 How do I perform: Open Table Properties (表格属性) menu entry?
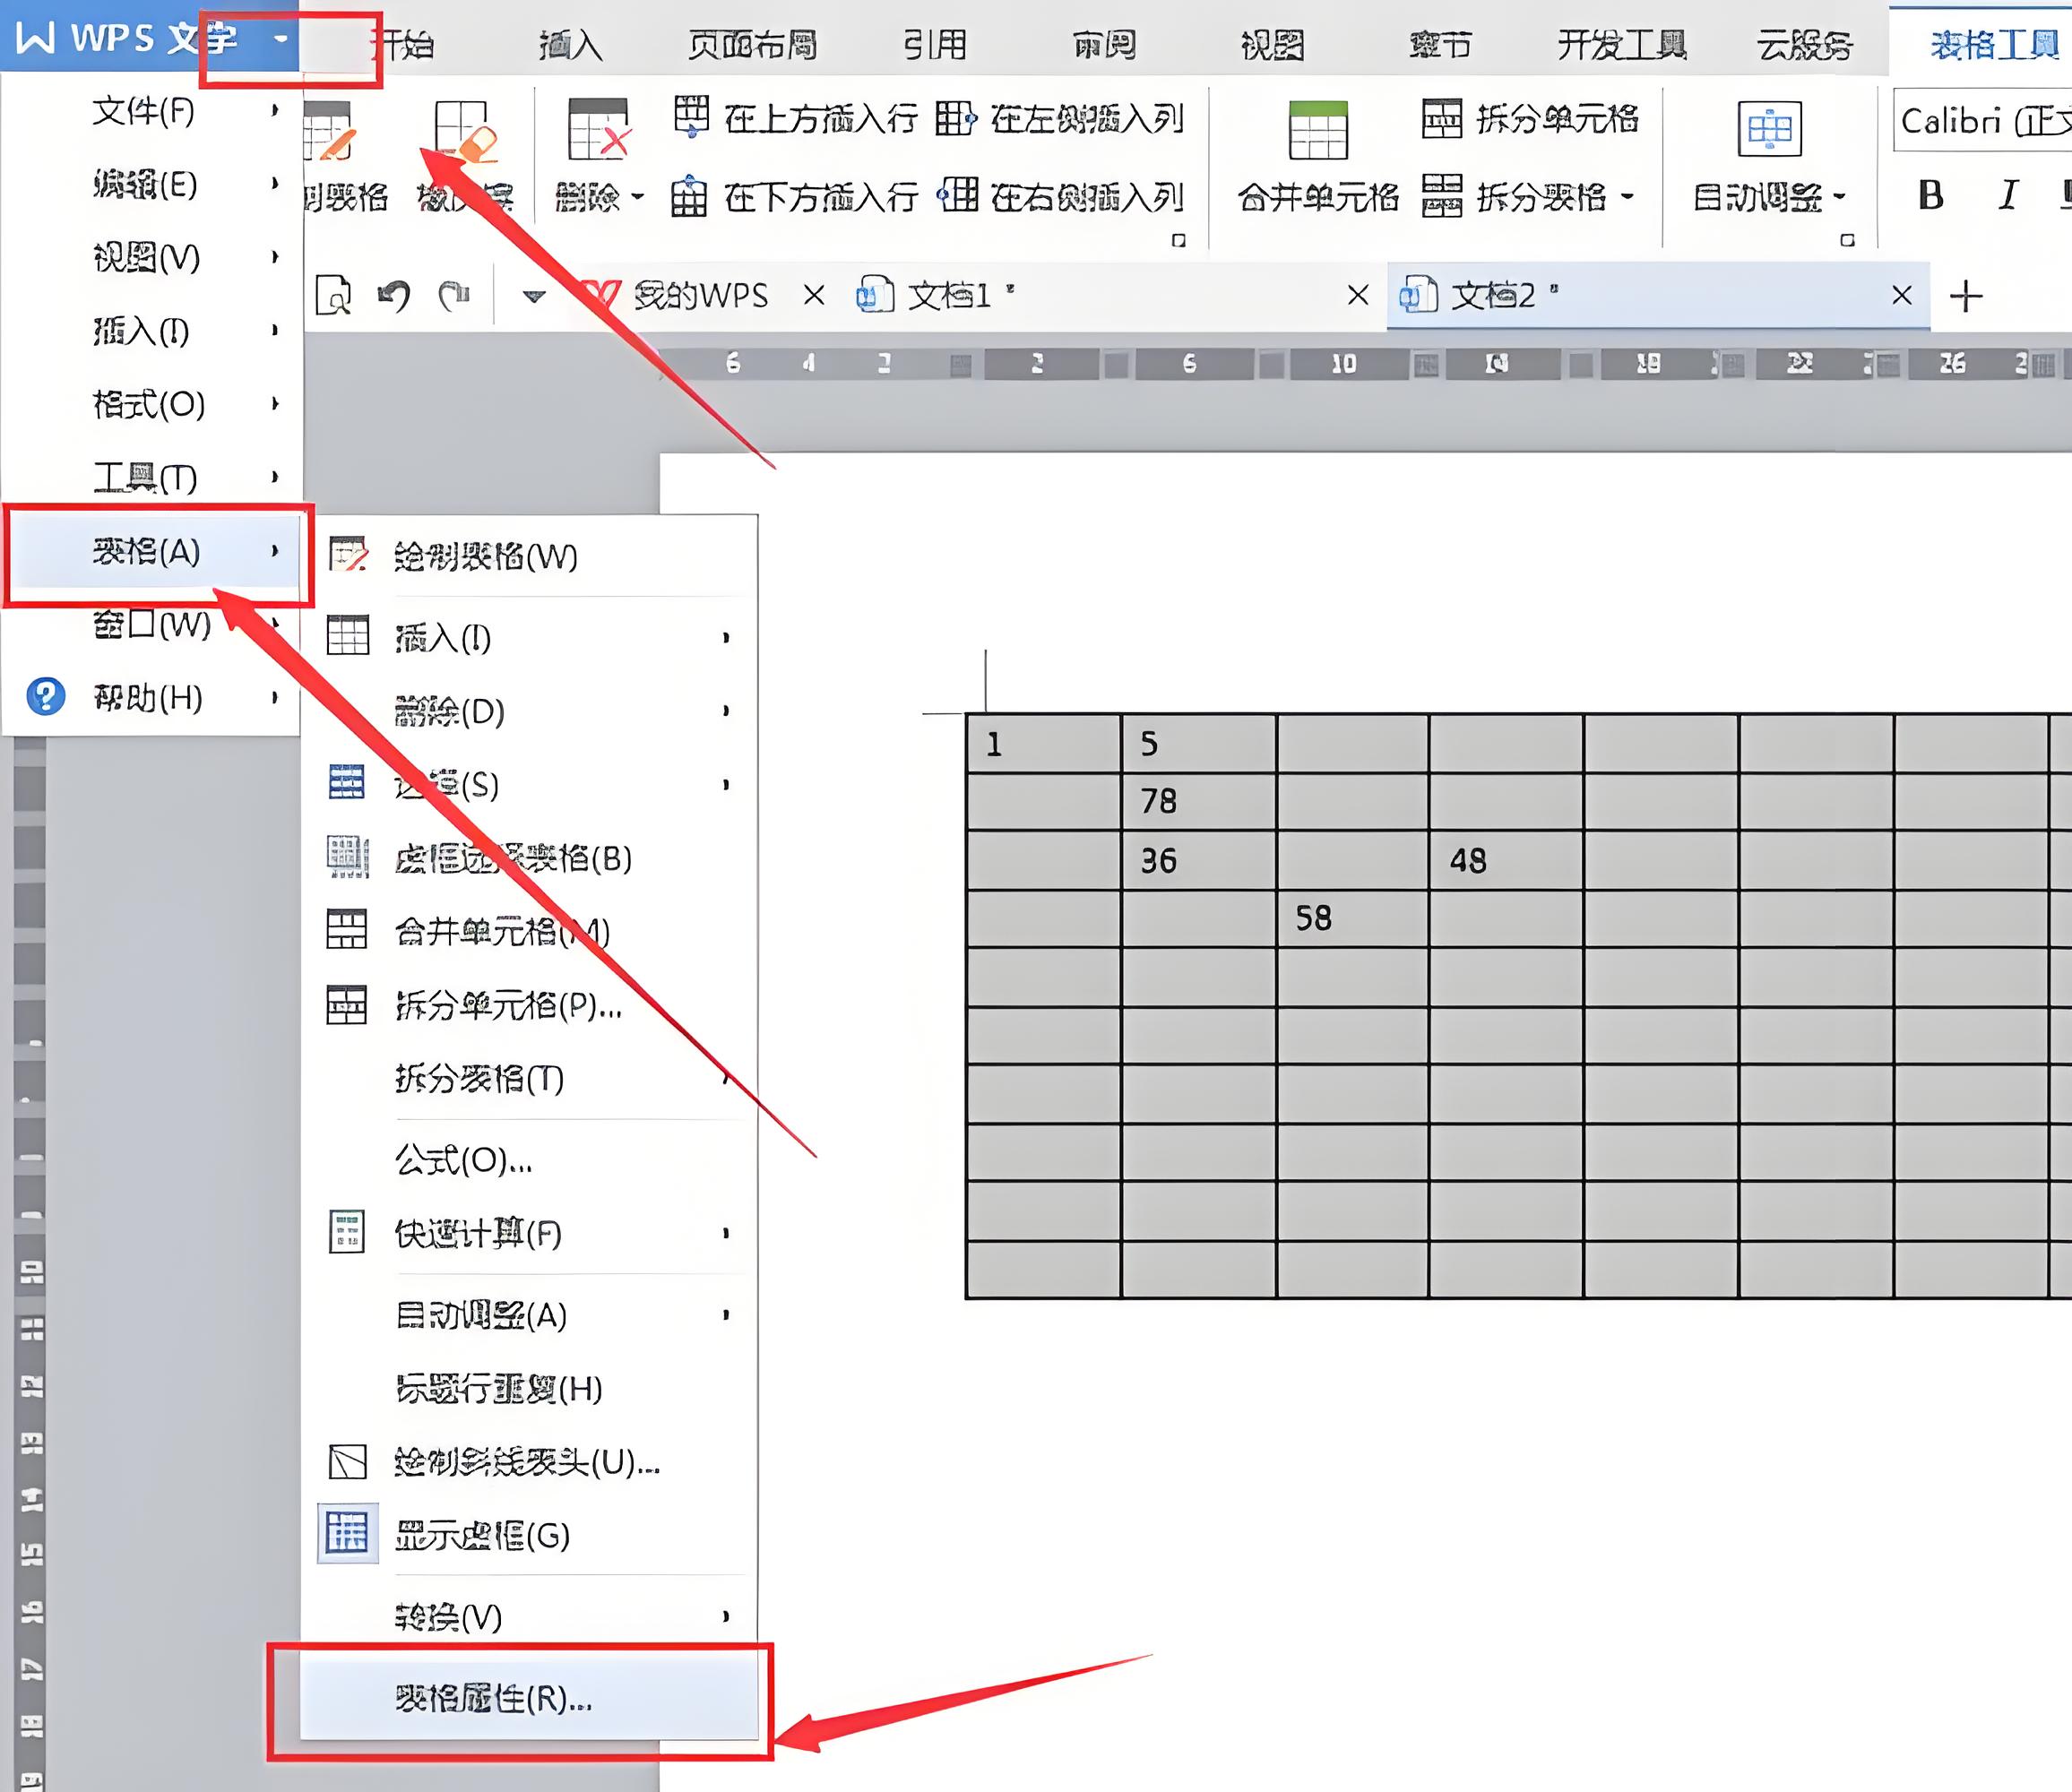coord(493,1698)
